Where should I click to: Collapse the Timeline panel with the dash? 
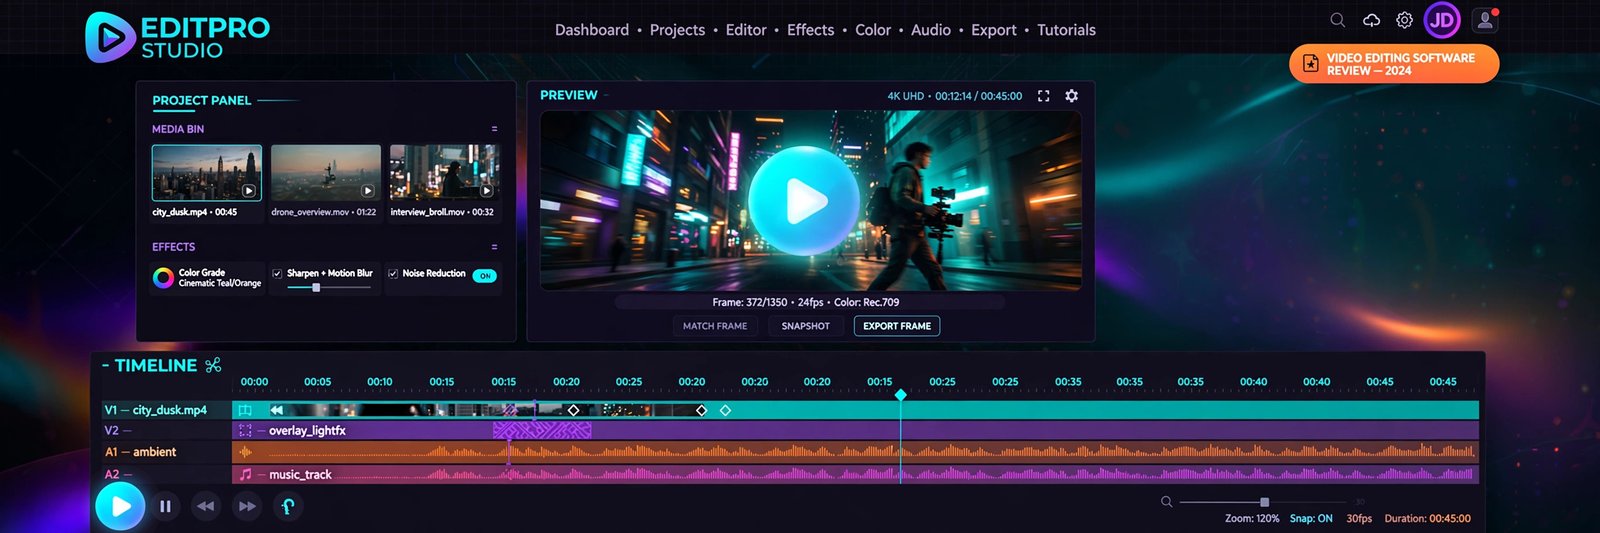(106, 366)
